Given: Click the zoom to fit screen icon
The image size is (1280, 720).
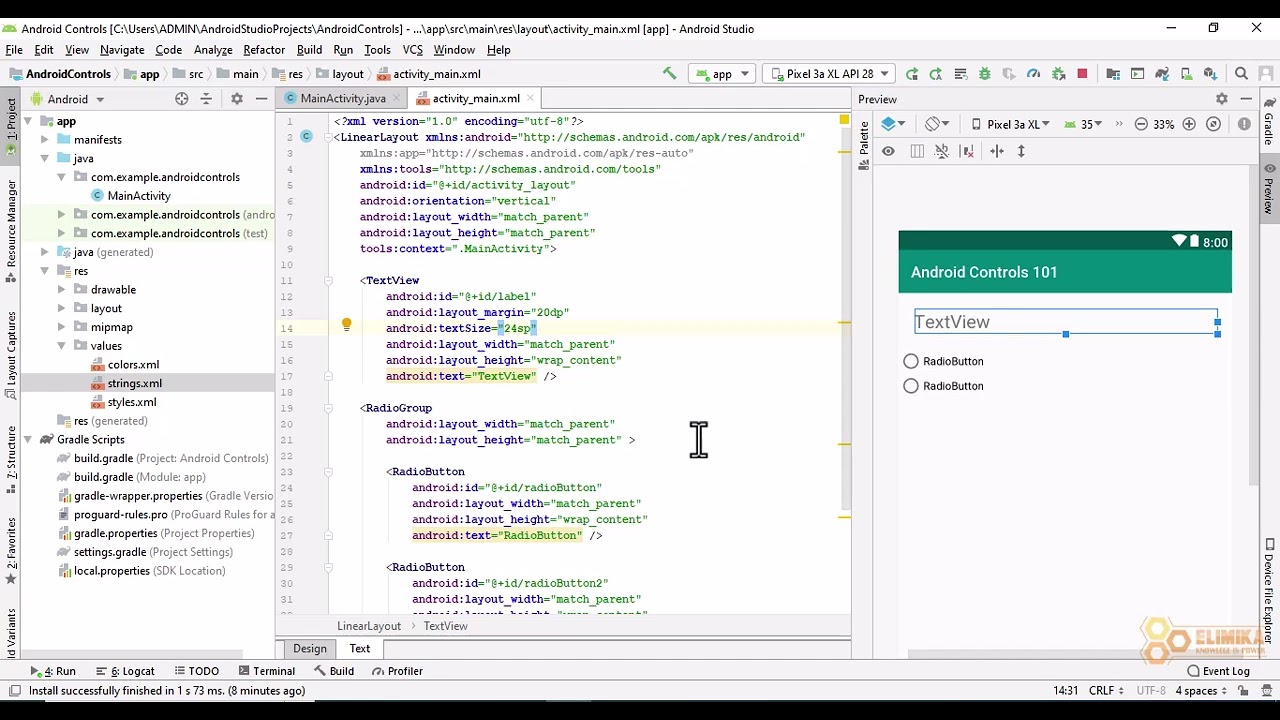Looking at the screenshot, I should click(1213, 124).
